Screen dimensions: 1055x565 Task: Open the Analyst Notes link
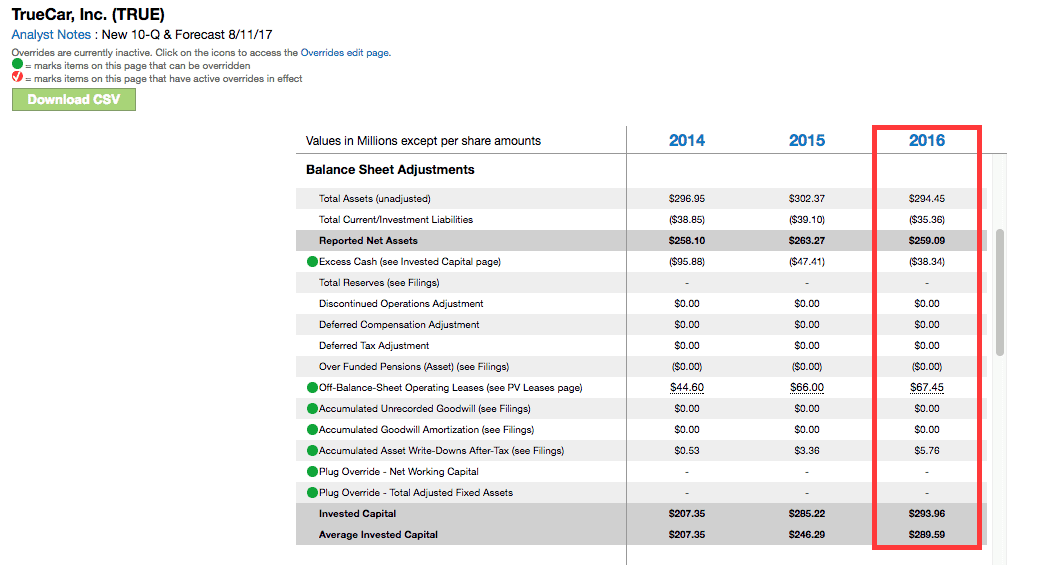(x=51, y=34)
